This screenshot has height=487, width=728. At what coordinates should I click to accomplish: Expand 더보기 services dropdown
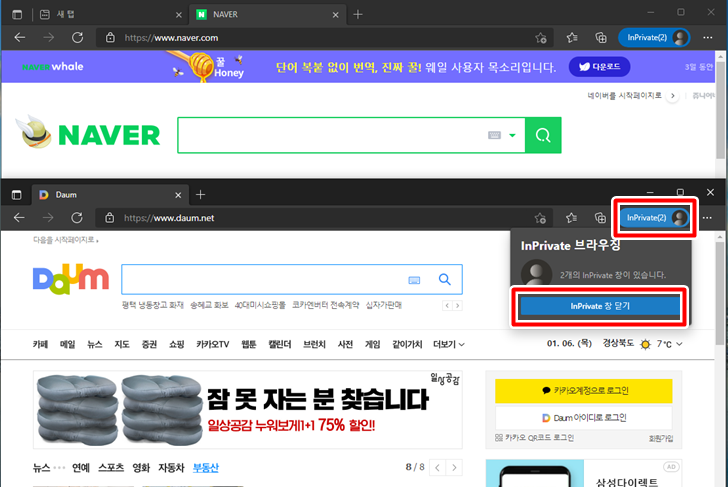[448, 344]
